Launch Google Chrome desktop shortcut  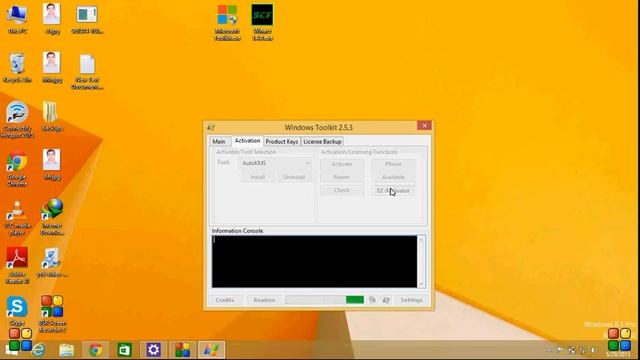point(17,169)
